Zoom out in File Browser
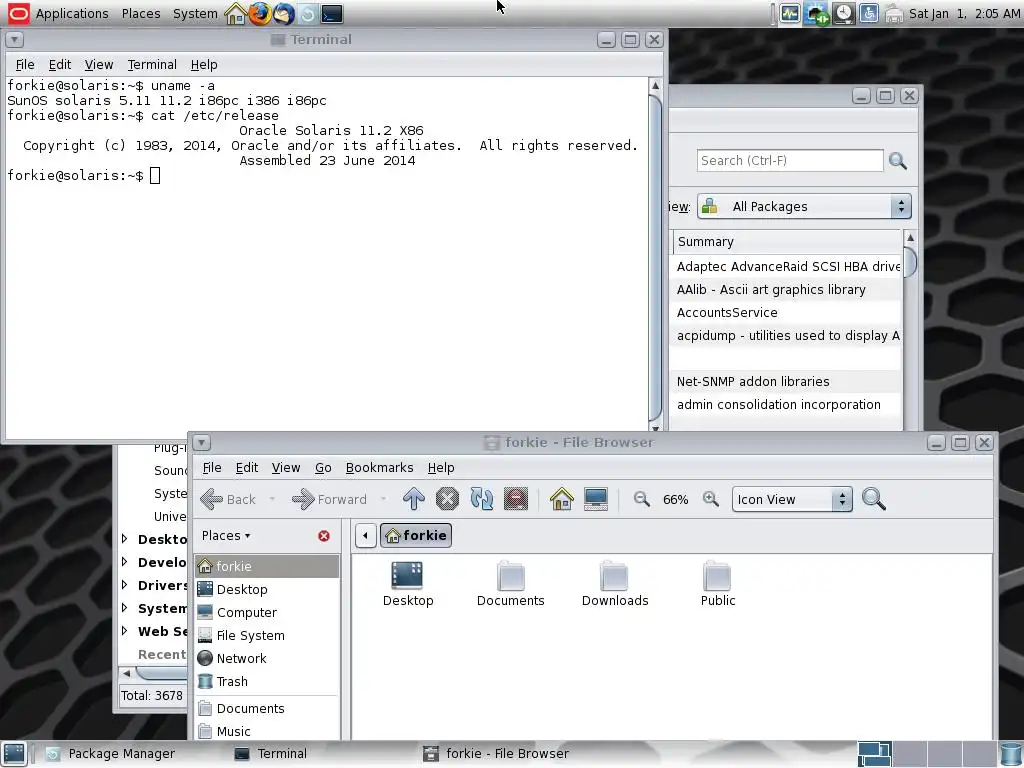Viewport: 1024px width, 768px height. click(641, 499)
